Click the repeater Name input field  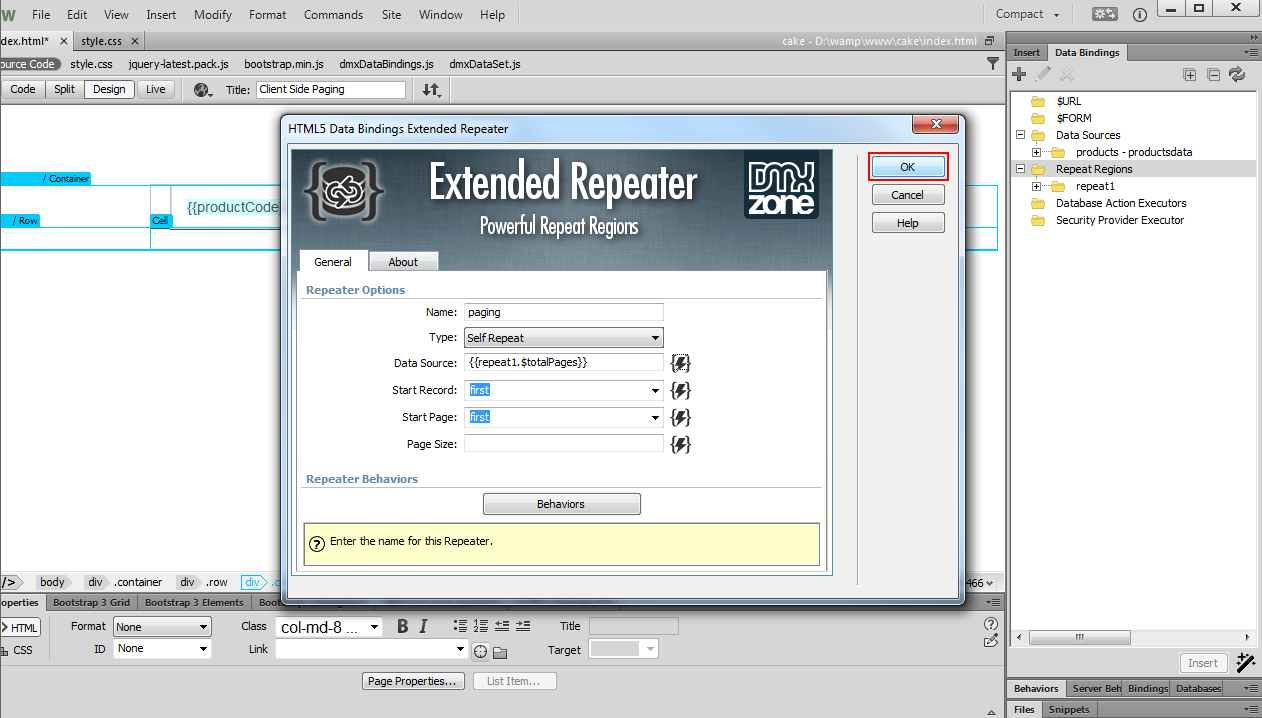(564, 312)
